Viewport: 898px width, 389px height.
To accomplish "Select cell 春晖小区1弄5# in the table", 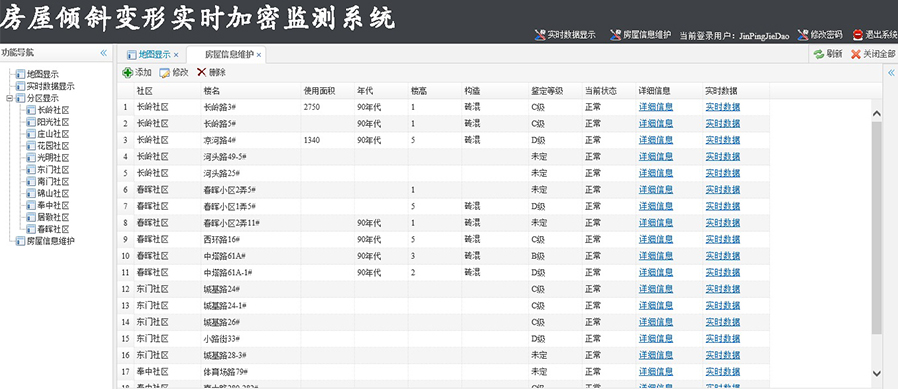I will (250, 206).
